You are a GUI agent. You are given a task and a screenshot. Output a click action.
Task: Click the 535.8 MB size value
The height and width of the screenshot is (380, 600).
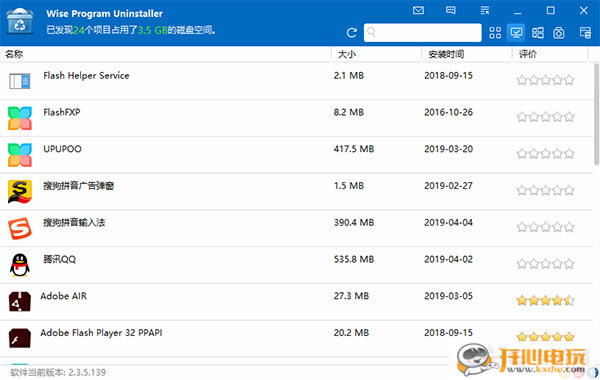354,259
